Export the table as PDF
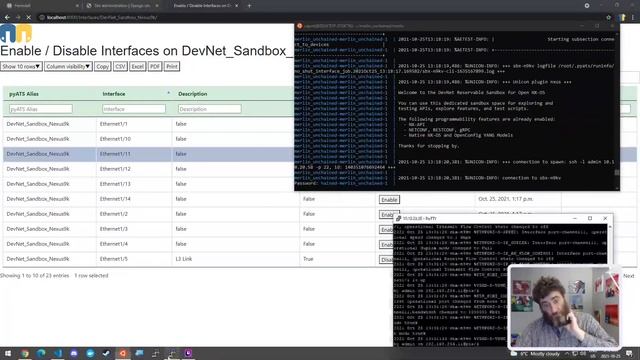This screenshot has height=360, width=640. point(155,67)
